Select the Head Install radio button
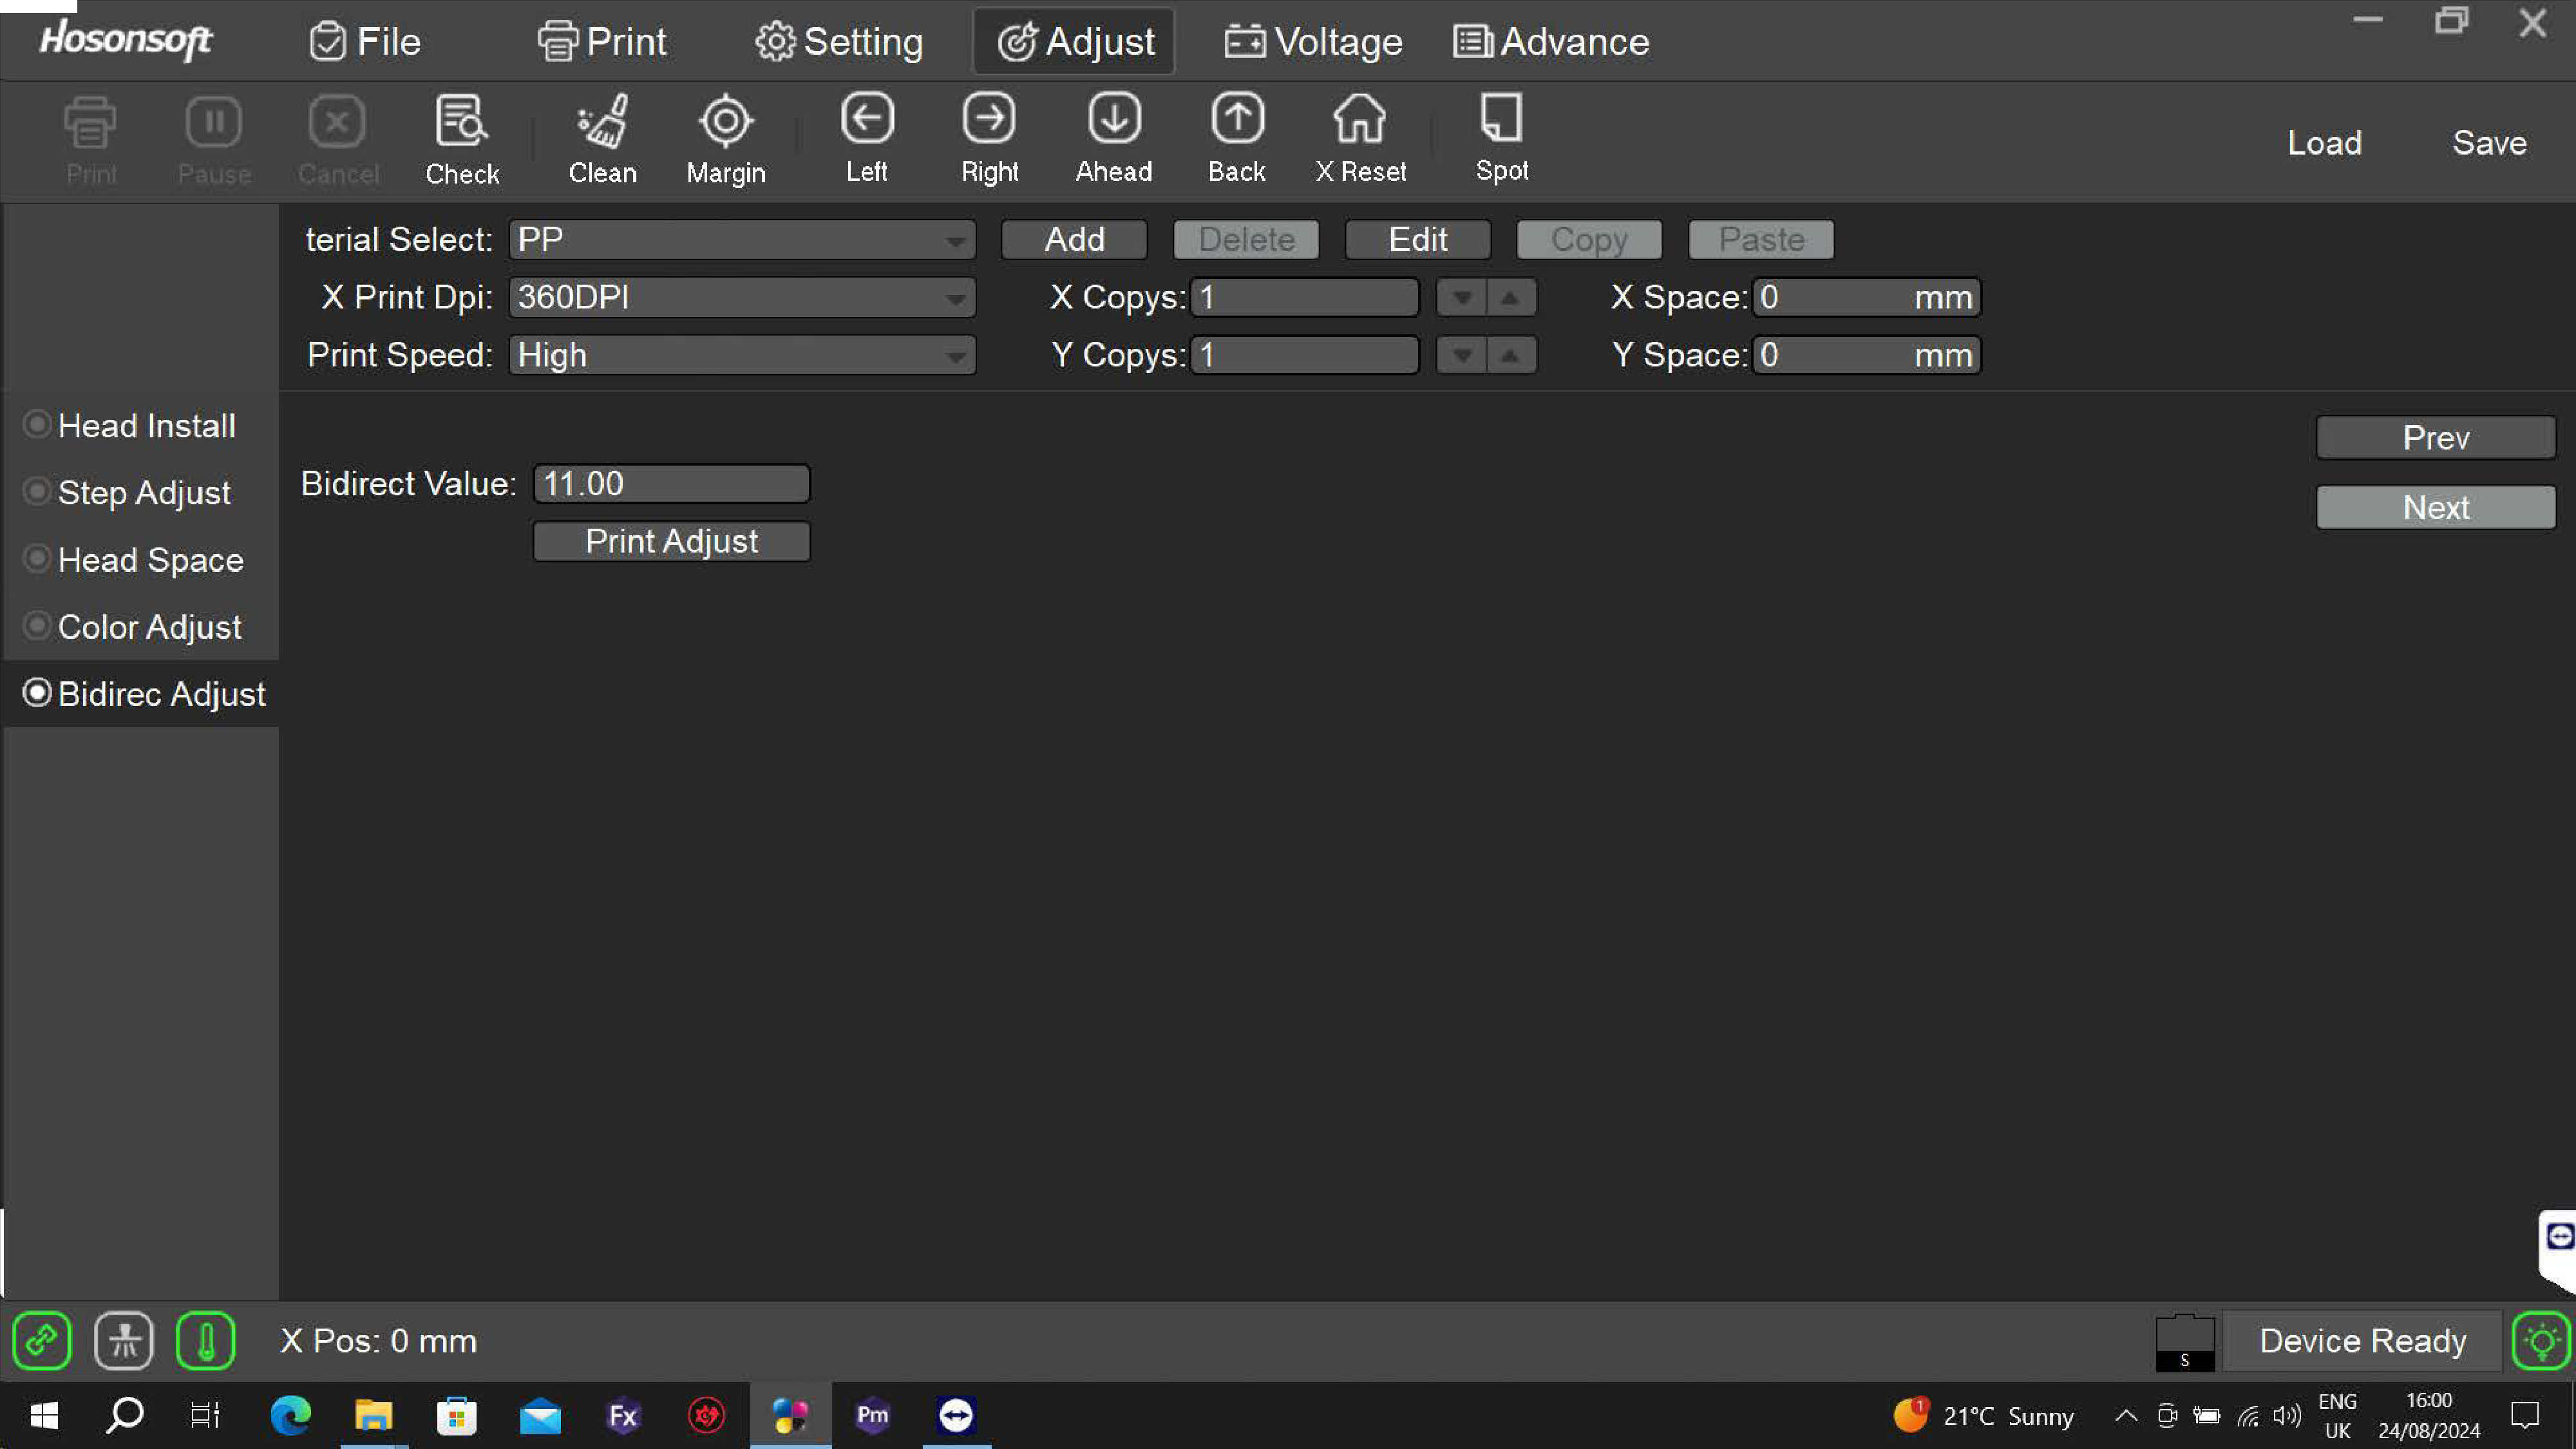Screen dimensions: 2576x1449 (37, 425)
